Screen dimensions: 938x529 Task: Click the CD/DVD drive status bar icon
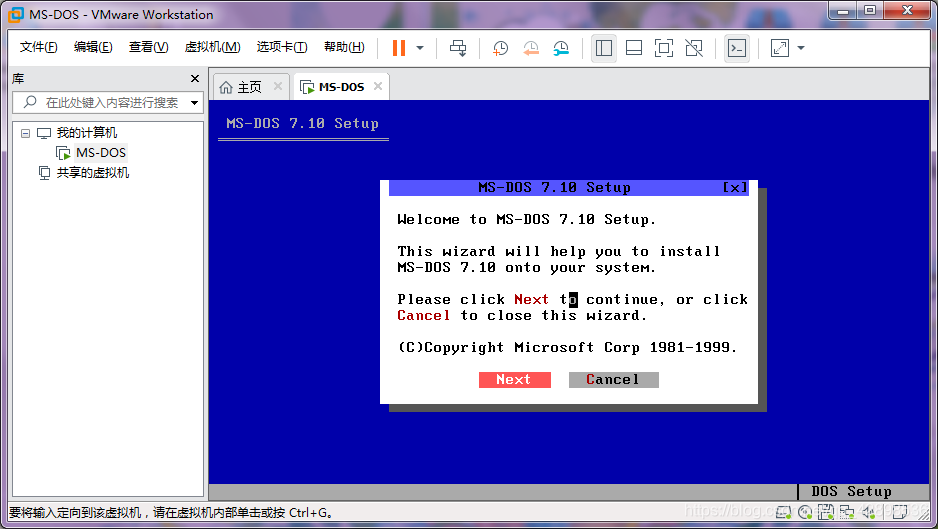805,512
